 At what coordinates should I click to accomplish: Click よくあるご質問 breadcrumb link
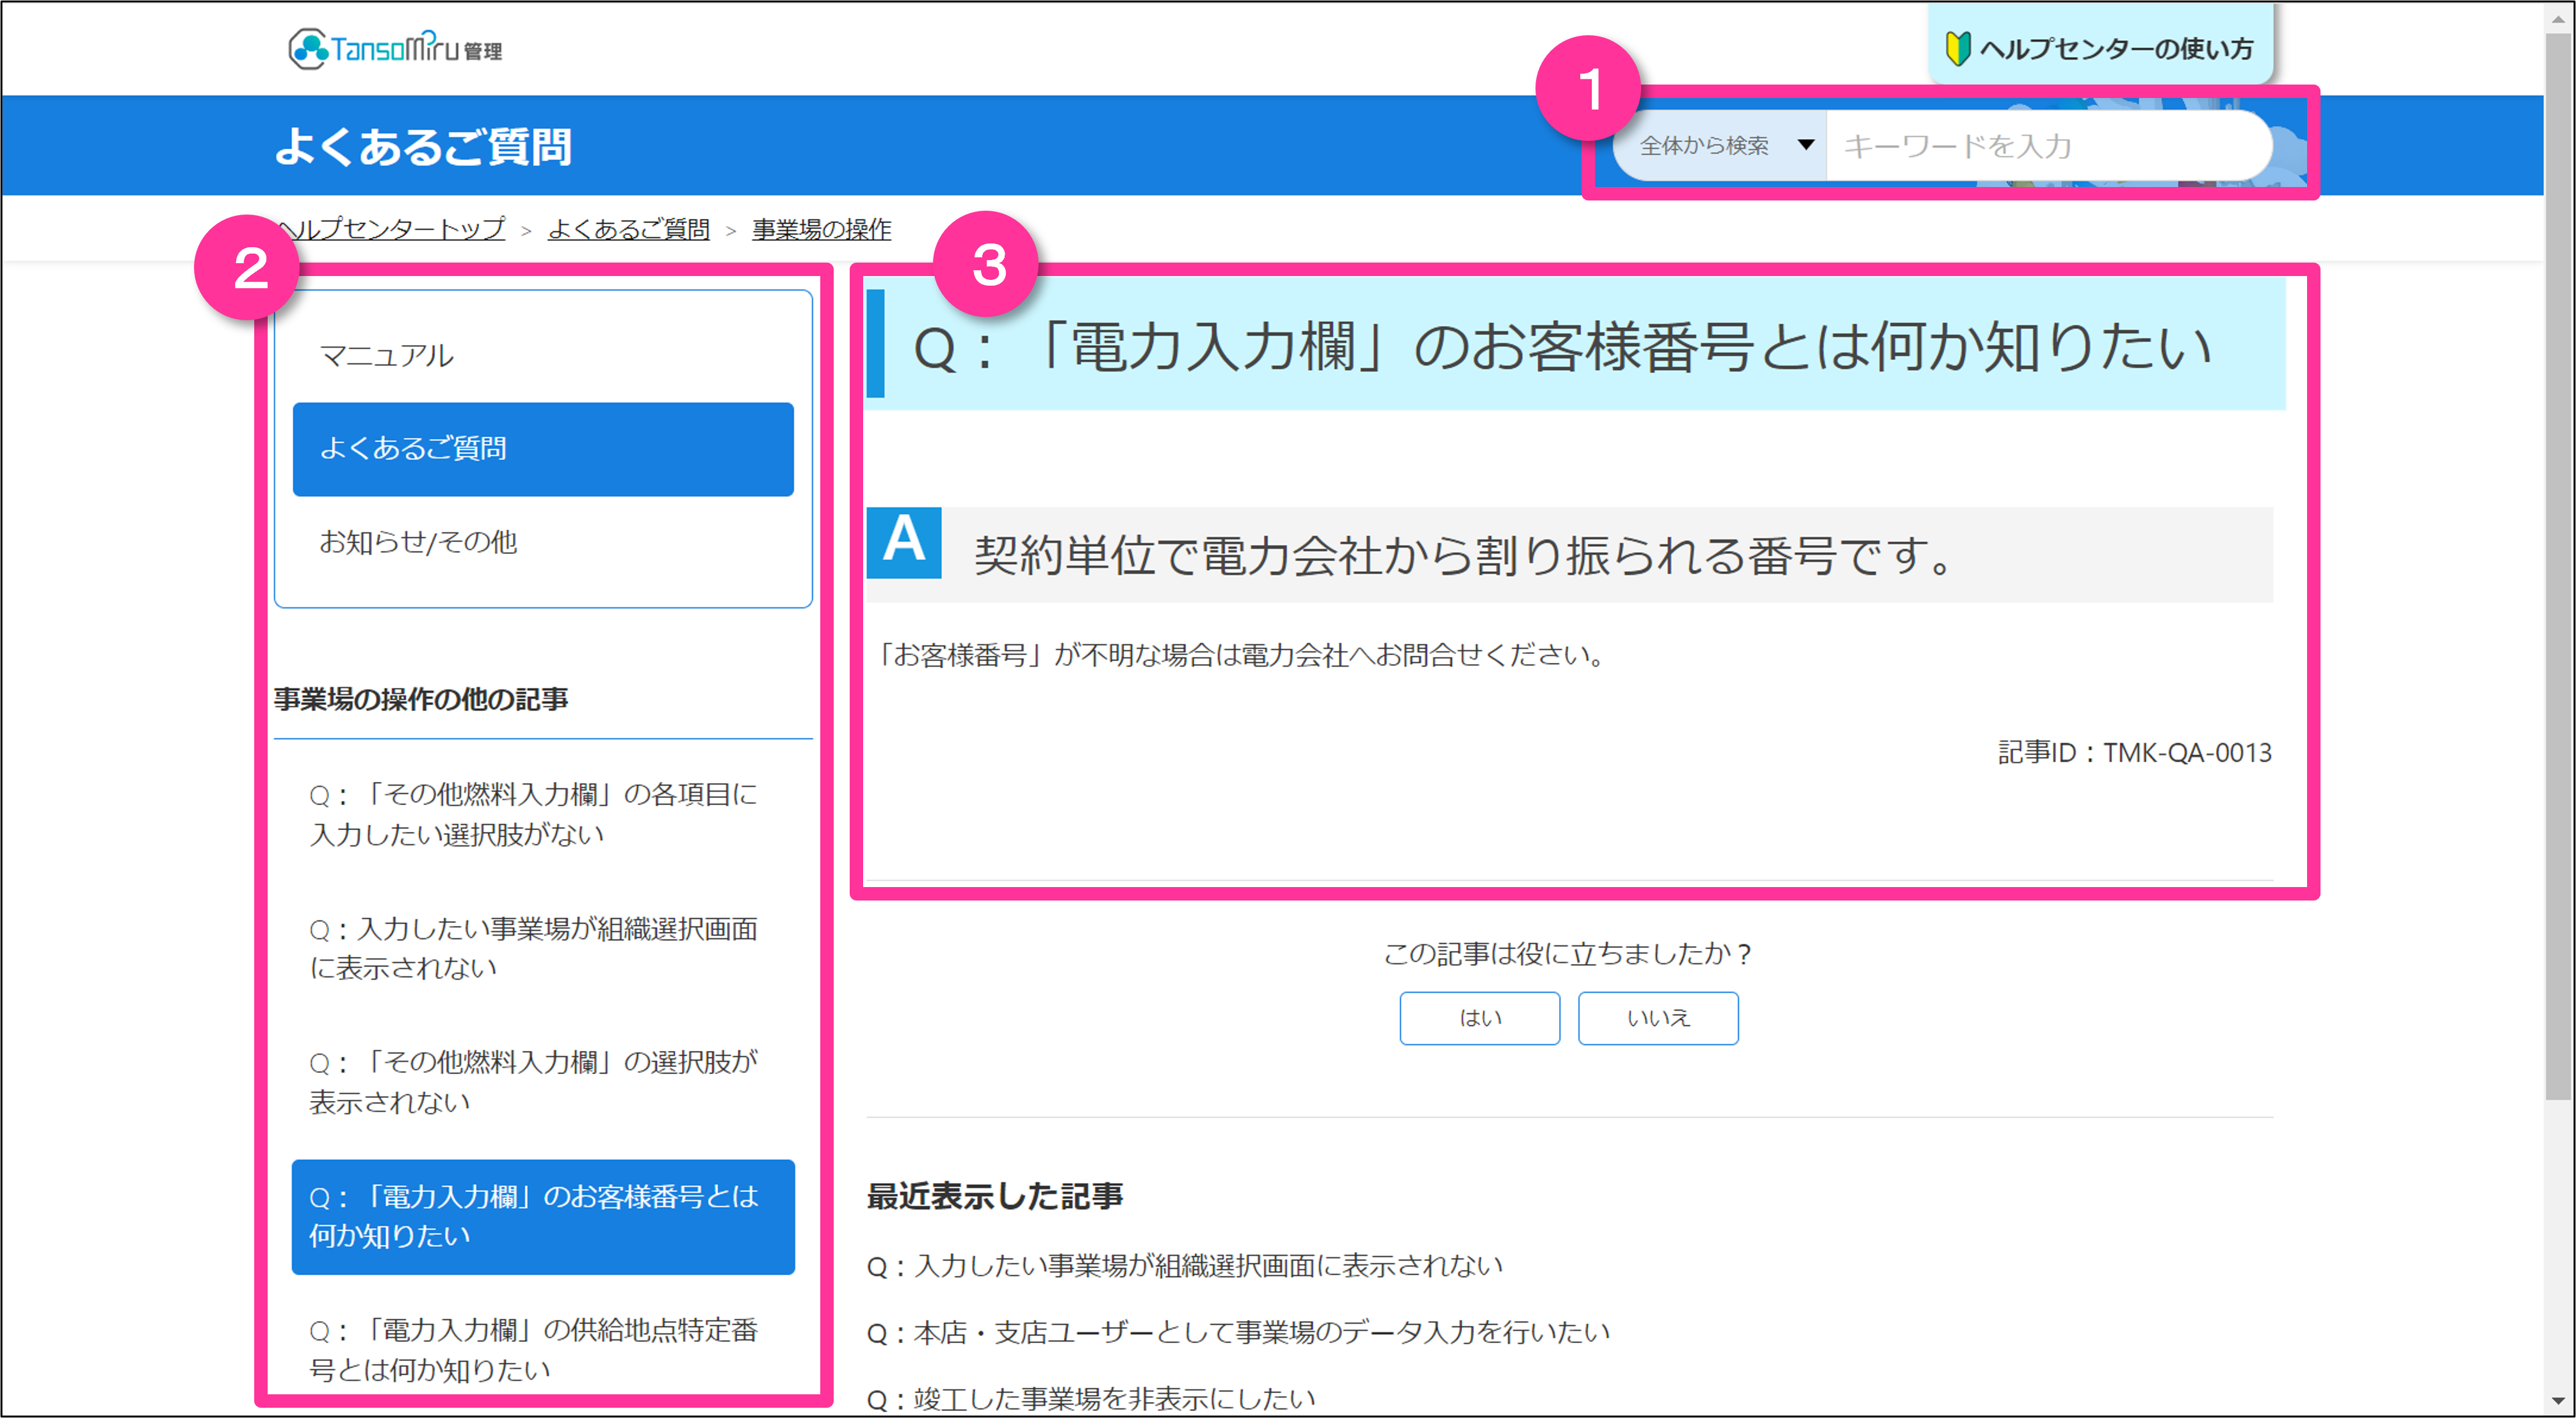[x=628, y=229]
